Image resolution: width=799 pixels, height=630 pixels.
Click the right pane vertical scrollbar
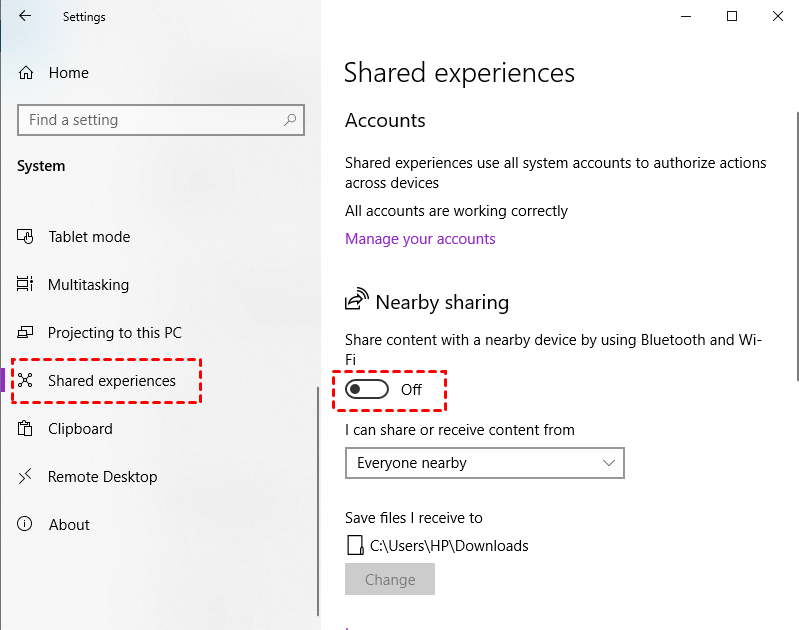pos(797,246)
